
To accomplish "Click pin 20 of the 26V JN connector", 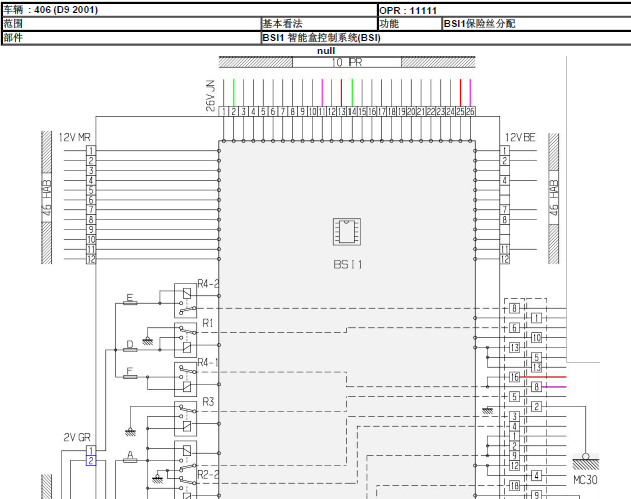I will pyautogui.click(x=411, y=111).
